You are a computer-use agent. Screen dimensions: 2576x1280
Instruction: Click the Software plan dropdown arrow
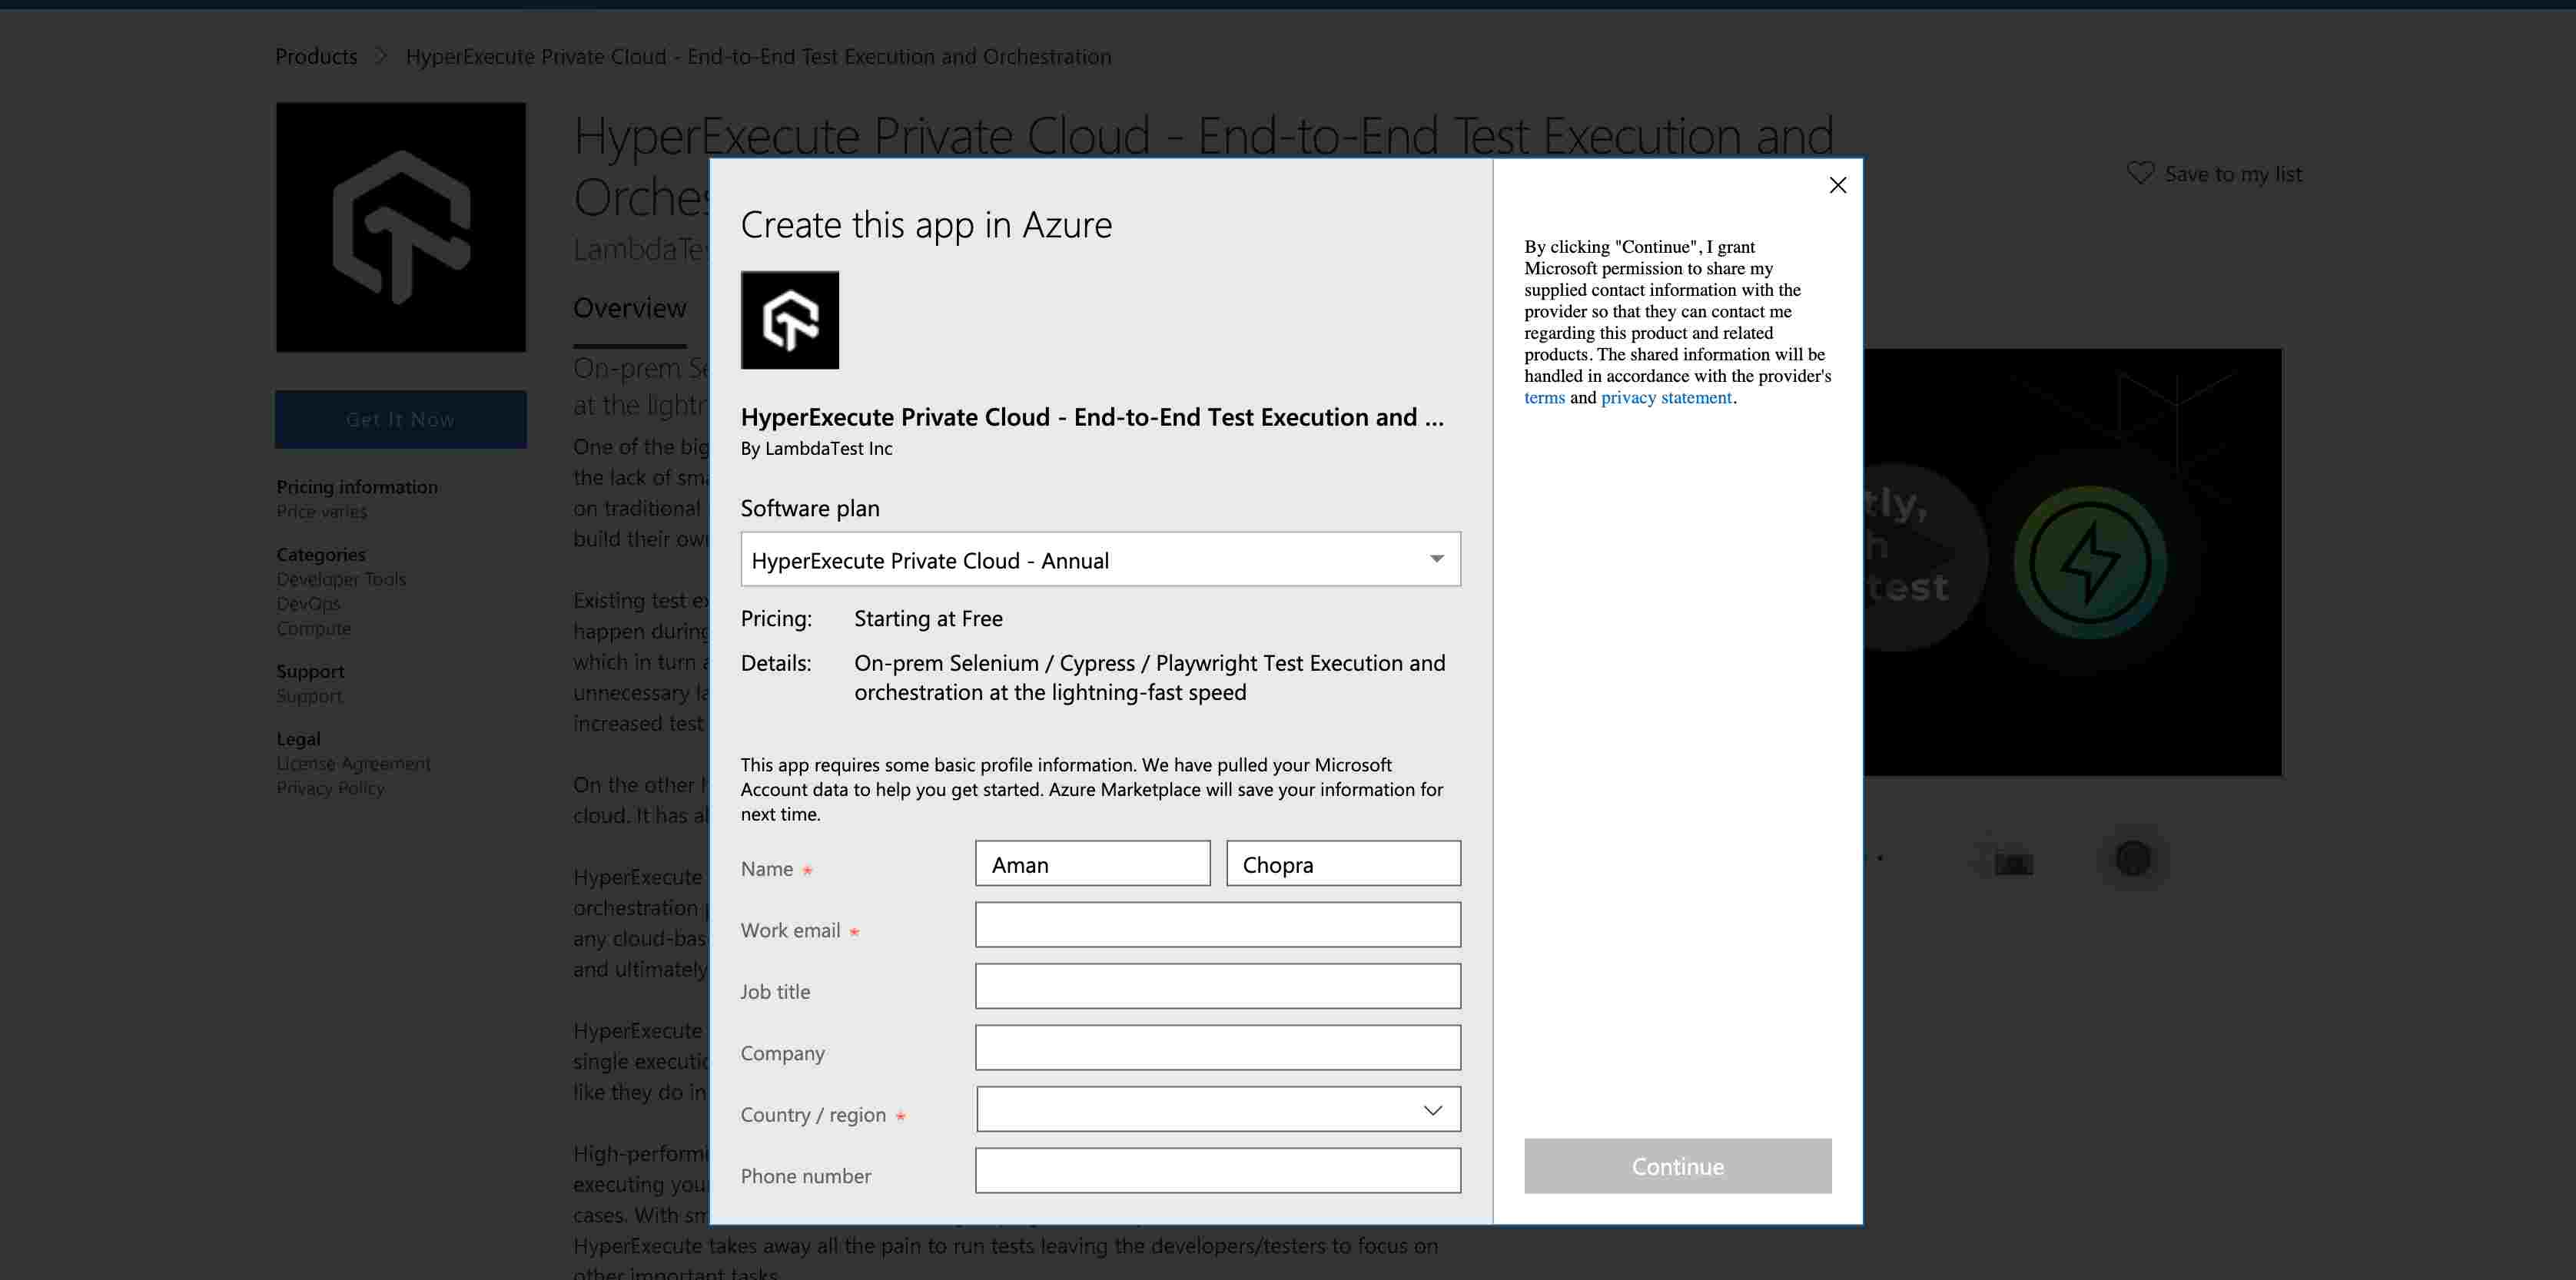pos(1436,559)
